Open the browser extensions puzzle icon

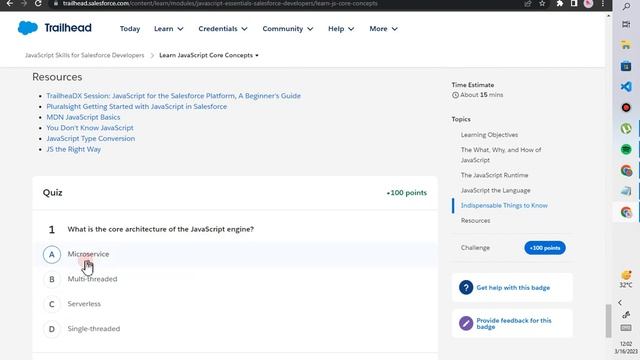560,3
